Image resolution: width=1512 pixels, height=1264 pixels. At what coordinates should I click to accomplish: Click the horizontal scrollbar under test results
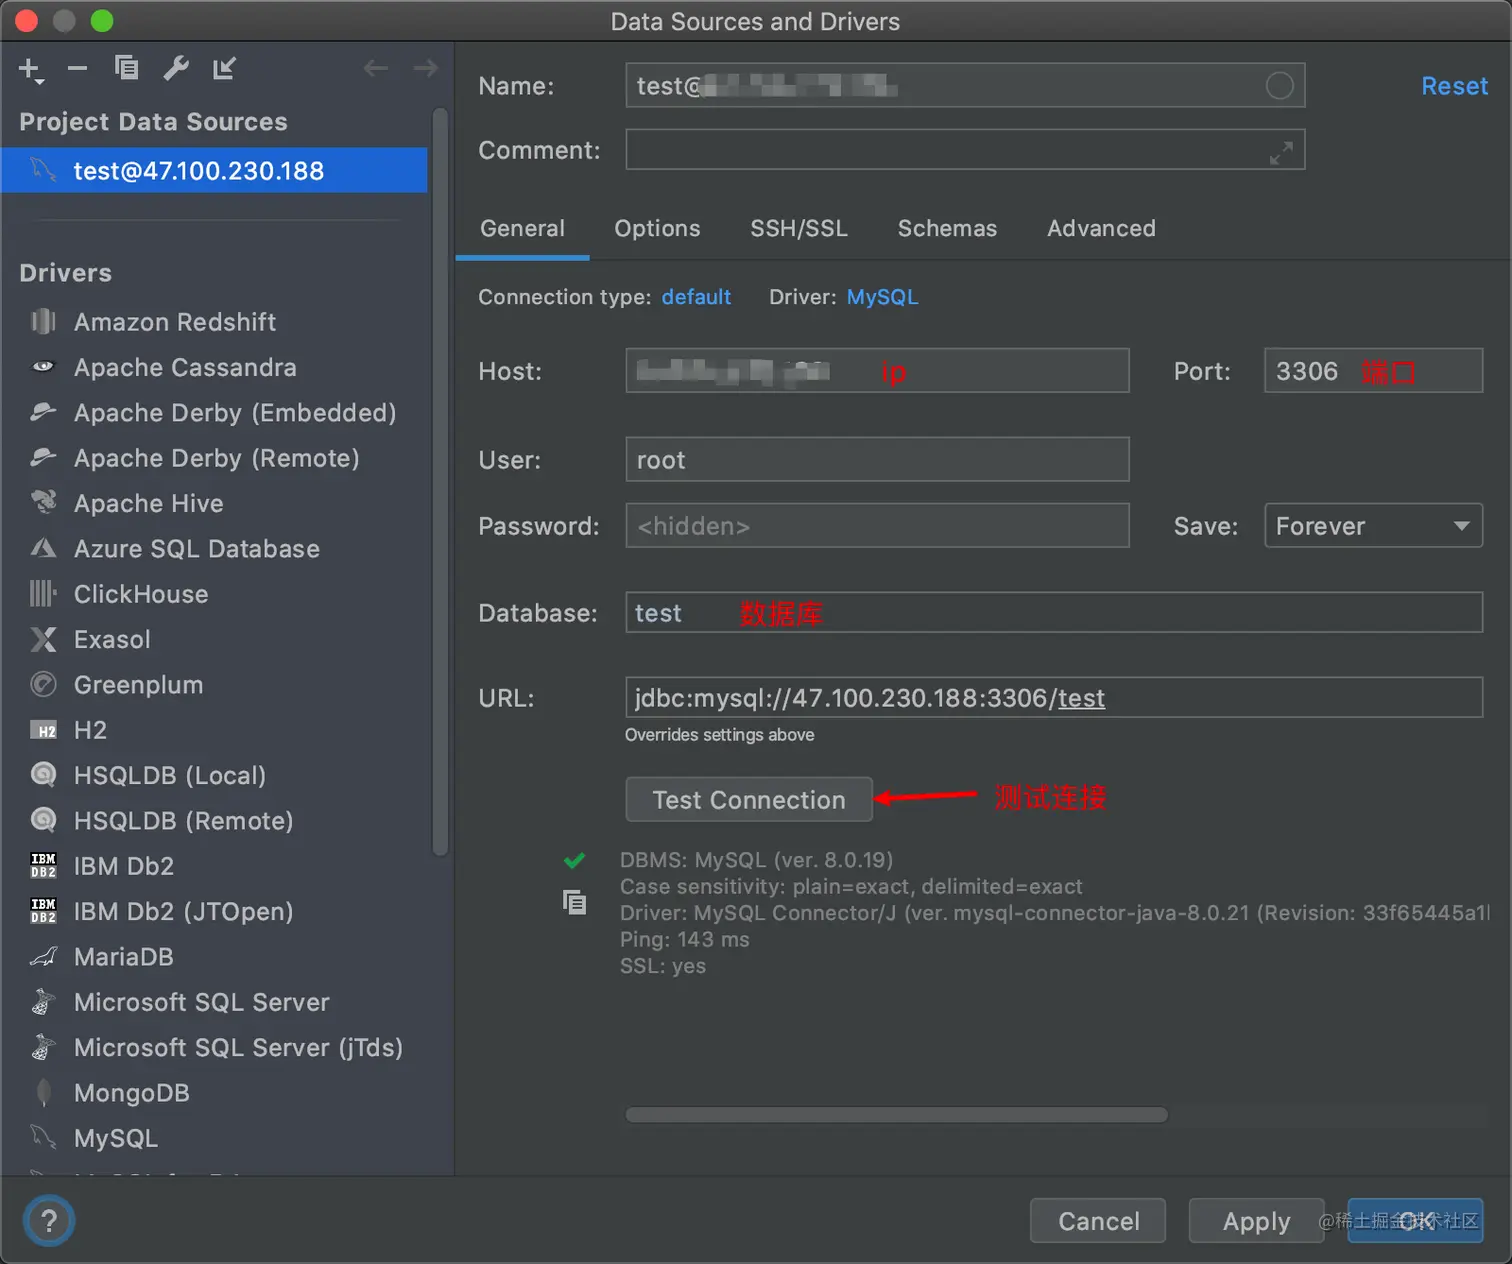pos(896,1115)
